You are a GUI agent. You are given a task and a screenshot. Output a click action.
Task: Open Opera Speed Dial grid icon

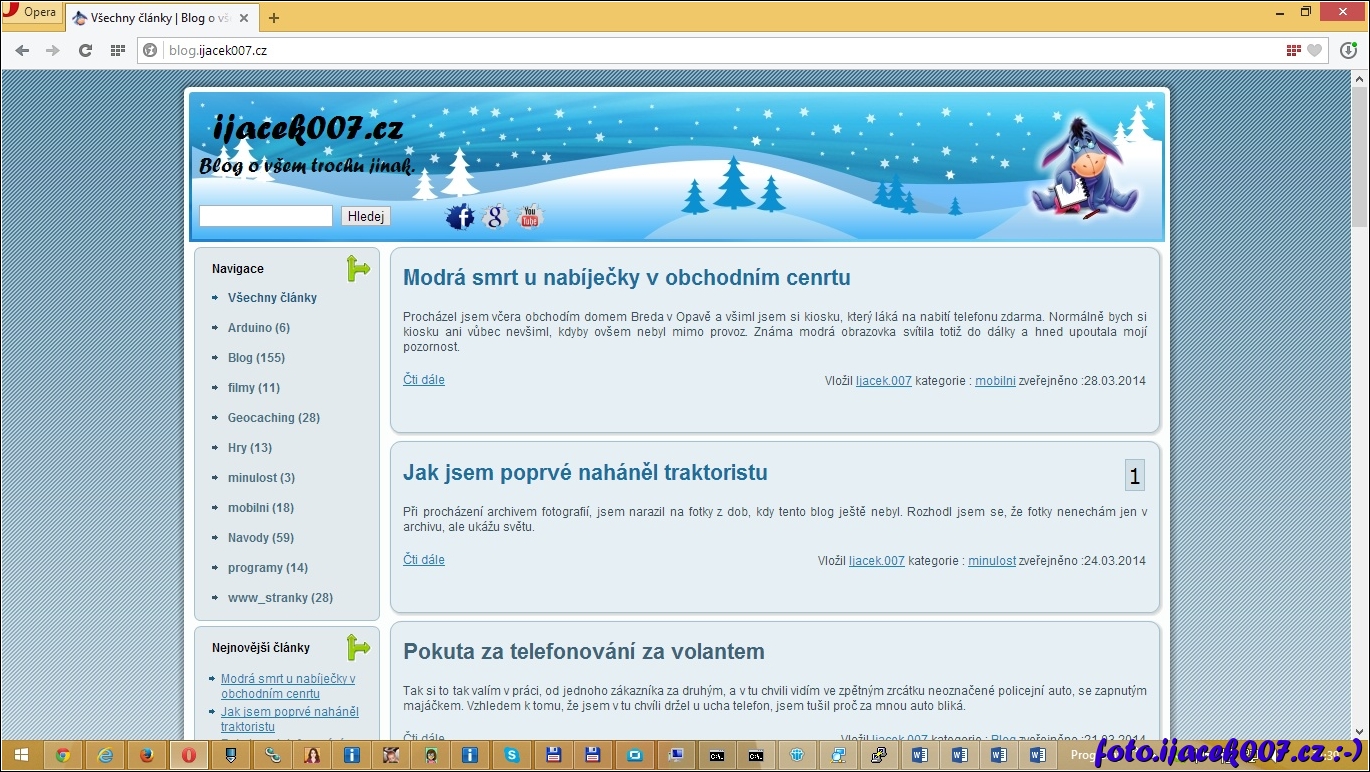tap(118, 50)
